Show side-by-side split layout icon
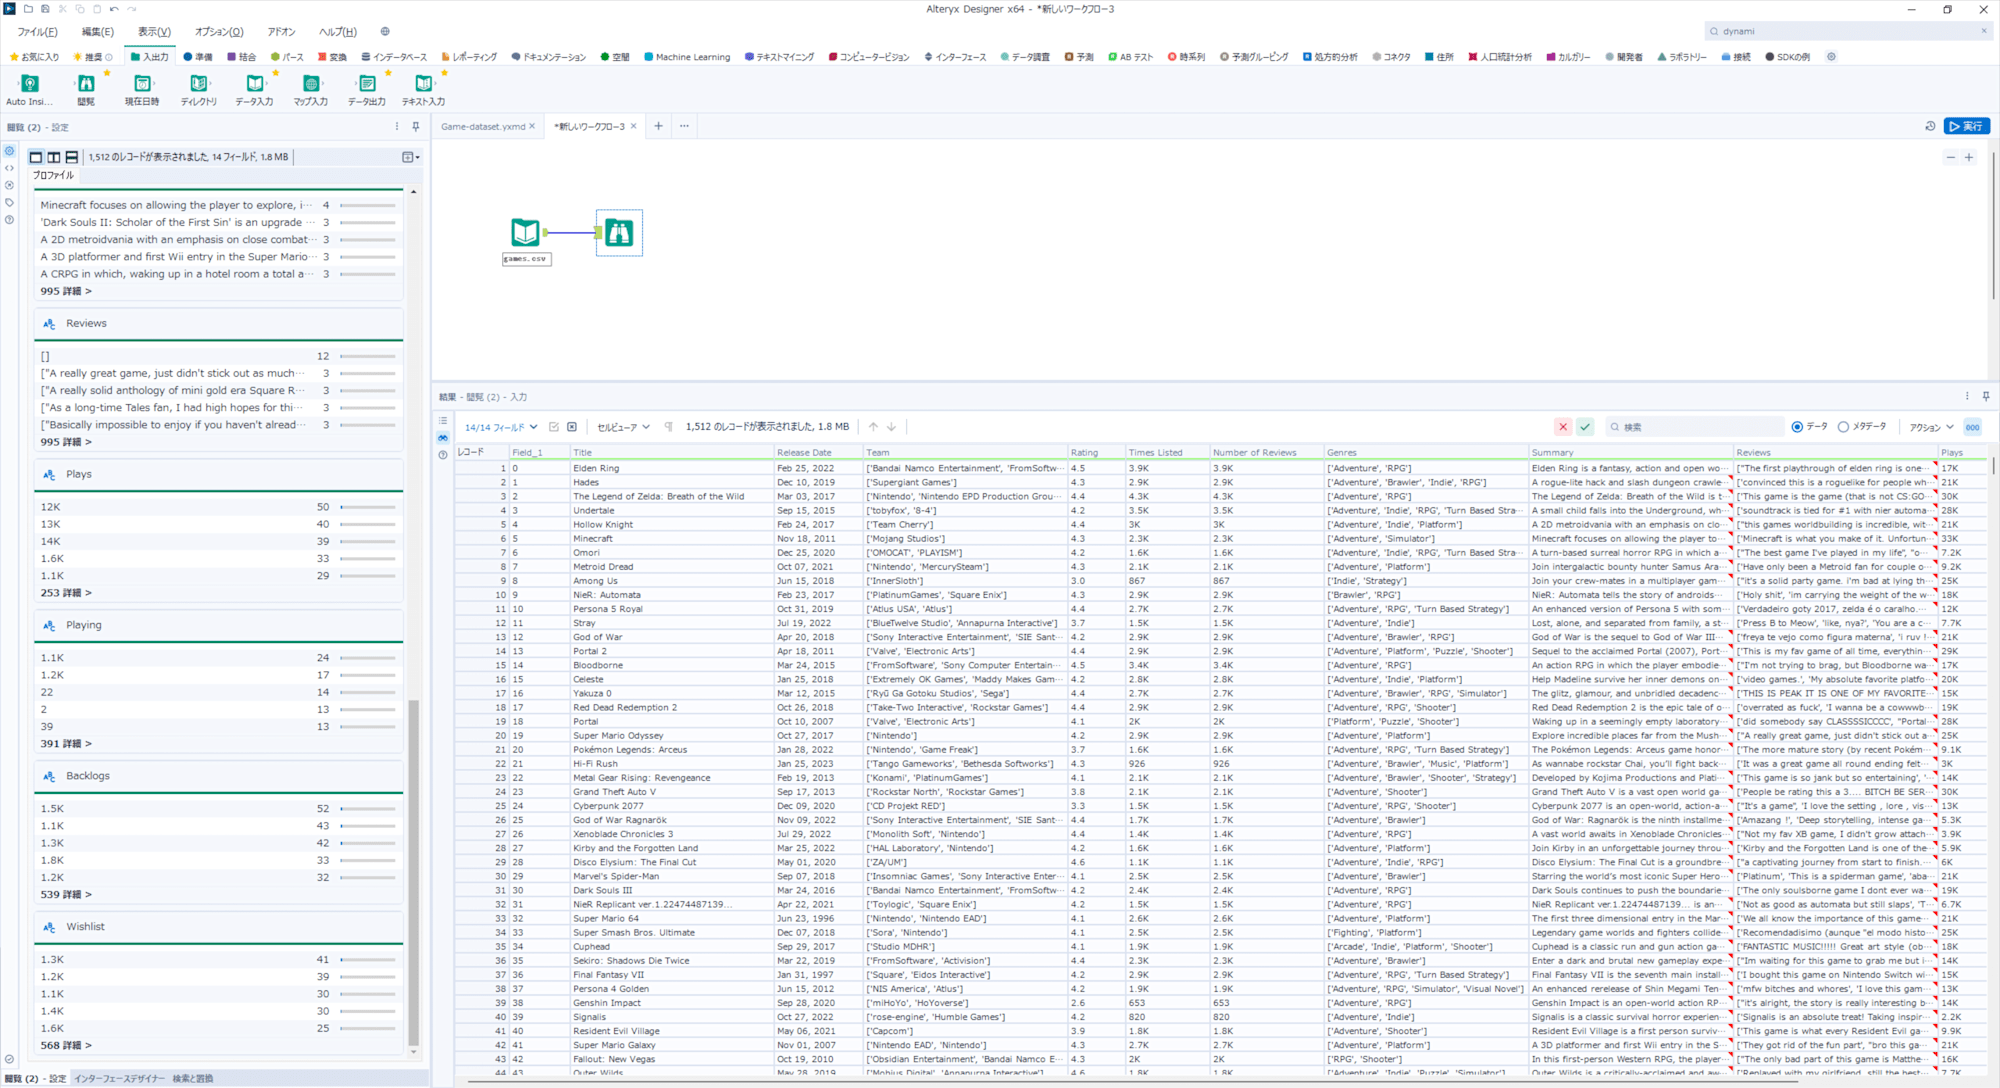The height and width of the screenshot is (1088, 2000). click(x=54, y=157)
